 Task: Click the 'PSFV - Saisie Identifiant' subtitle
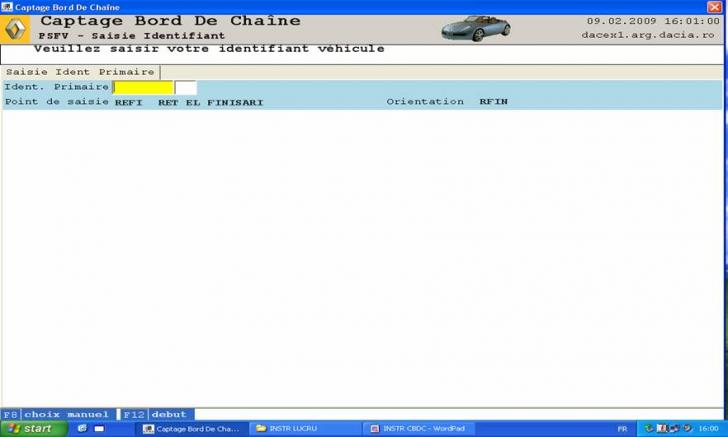132,36
